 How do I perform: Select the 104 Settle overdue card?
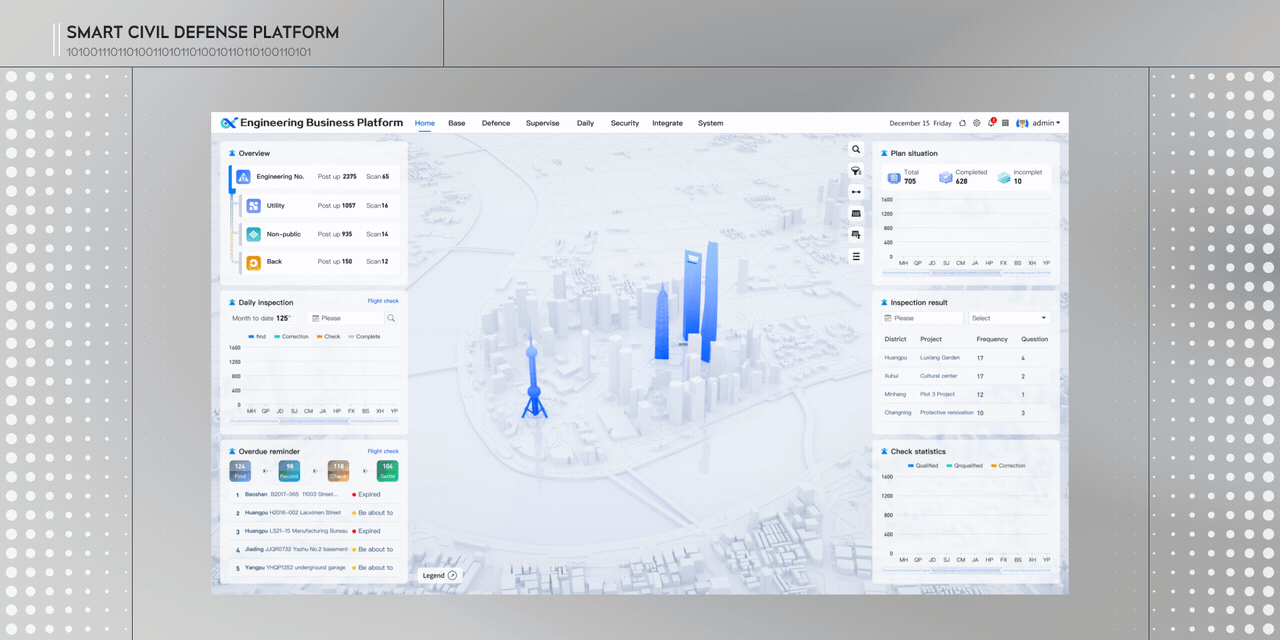point(387,470)
